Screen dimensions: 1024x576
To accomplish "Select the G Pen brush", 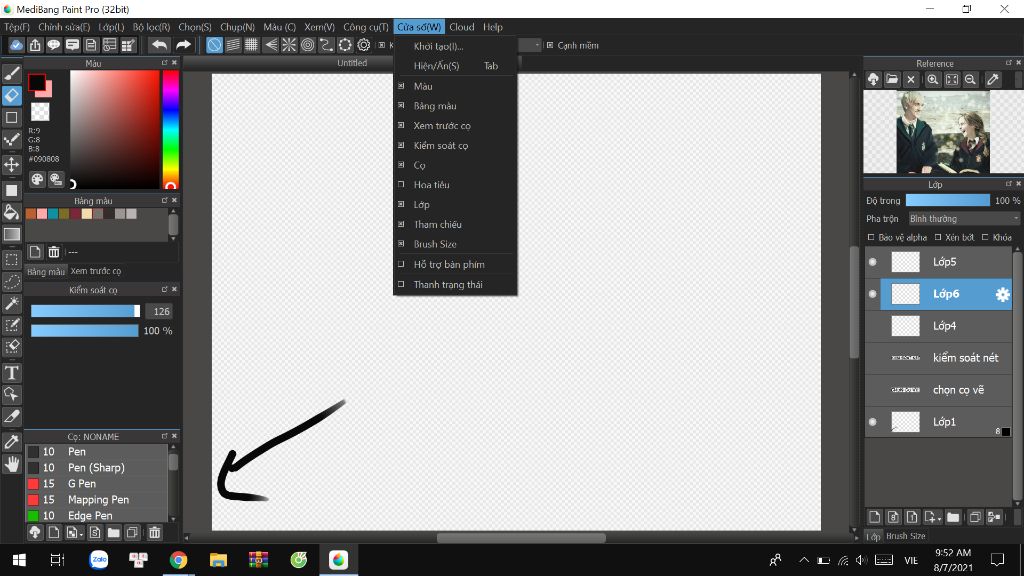I will pos(97,484).
